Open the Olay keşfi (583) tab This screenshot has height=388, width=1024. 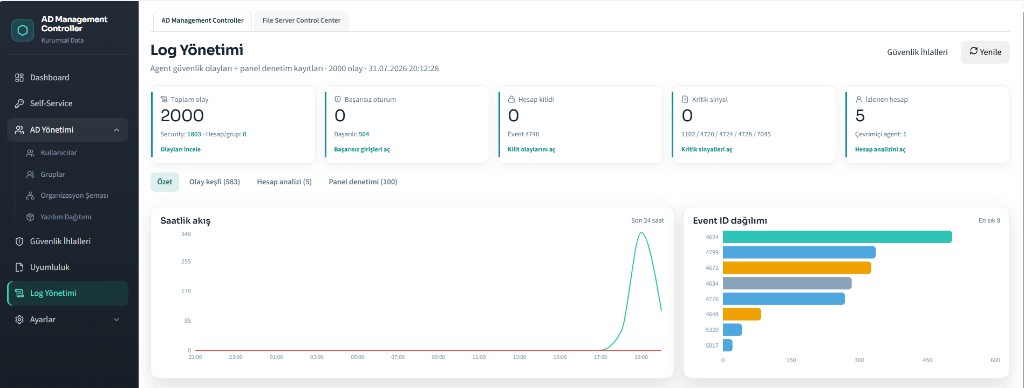[x=214, y=182]
